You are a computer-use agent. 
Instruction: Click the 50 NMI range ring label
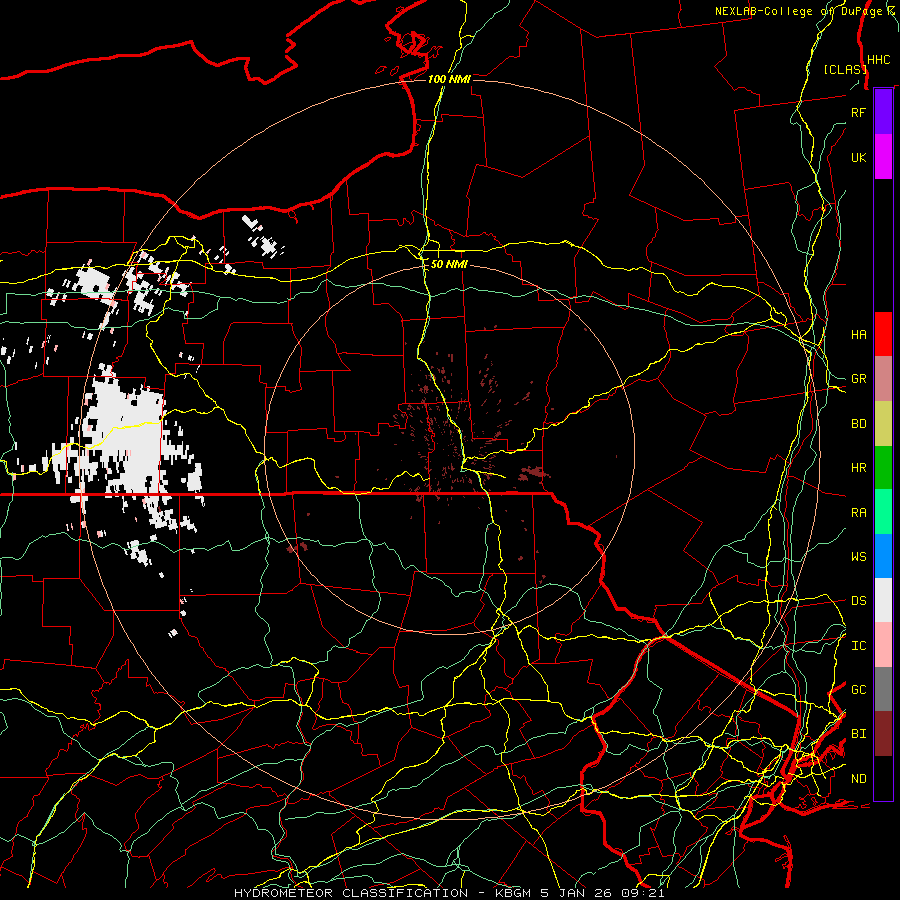449,264
